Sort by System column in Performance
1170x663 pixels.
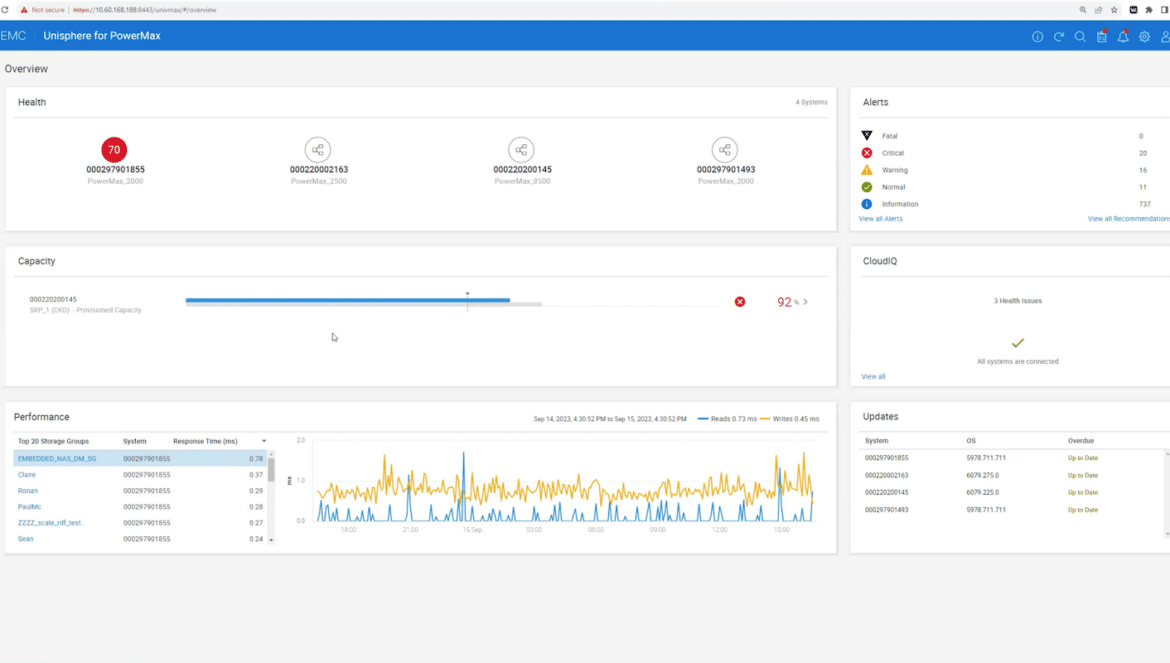(x=134, y=442)
